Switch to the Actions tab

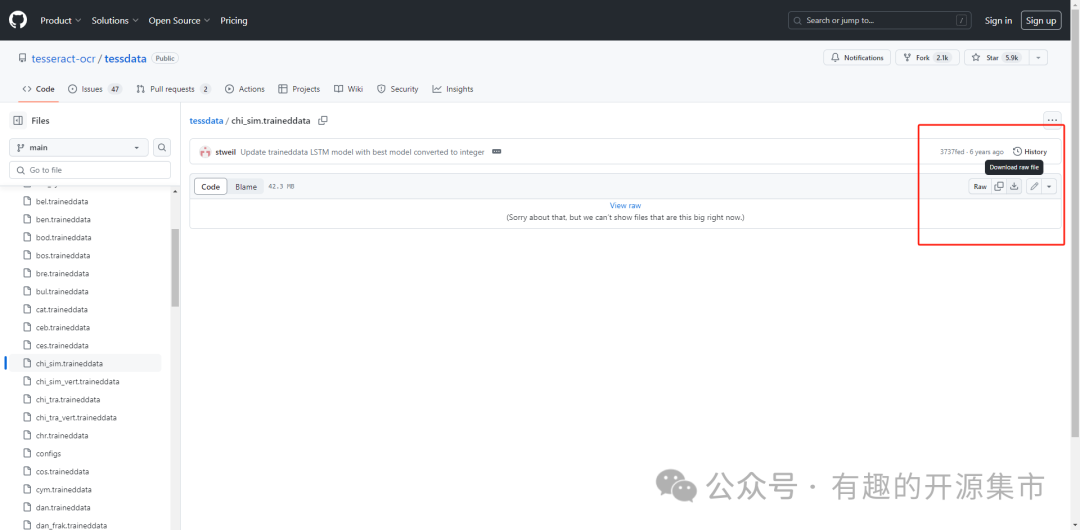pos(245,89)
